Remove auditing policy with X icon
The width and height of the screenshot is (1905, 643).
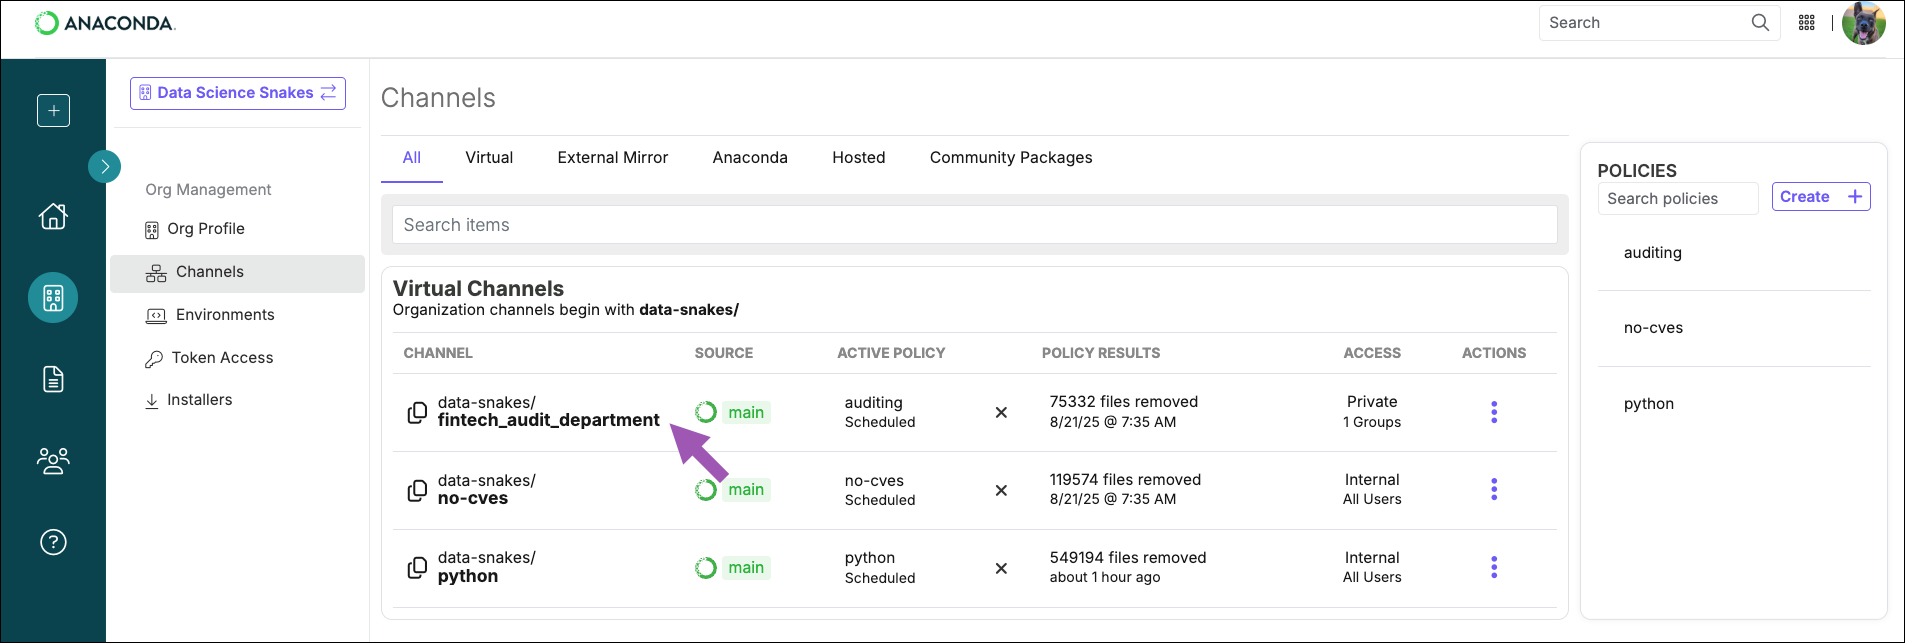click(1001, 413)
